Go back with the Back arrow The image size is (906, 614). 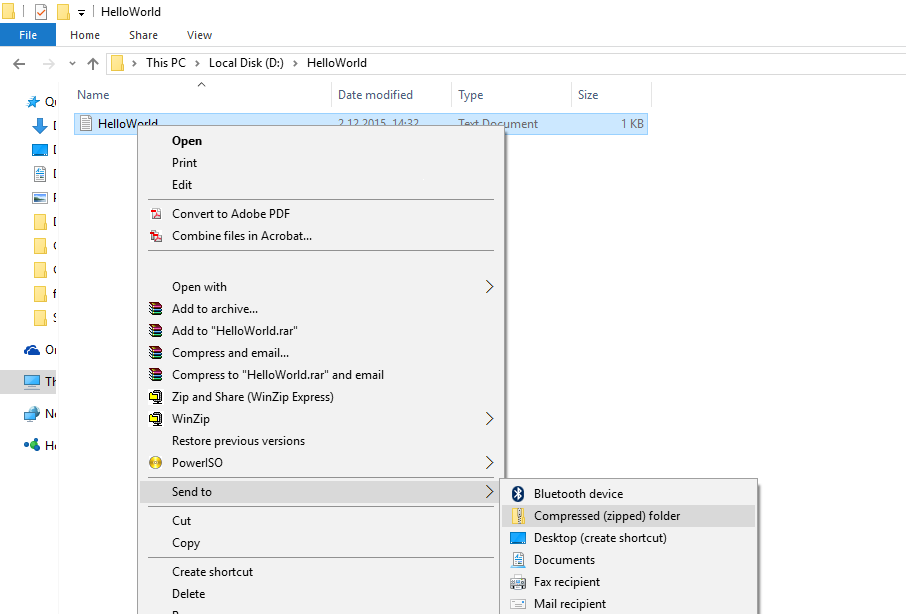[x=19, y=64]
